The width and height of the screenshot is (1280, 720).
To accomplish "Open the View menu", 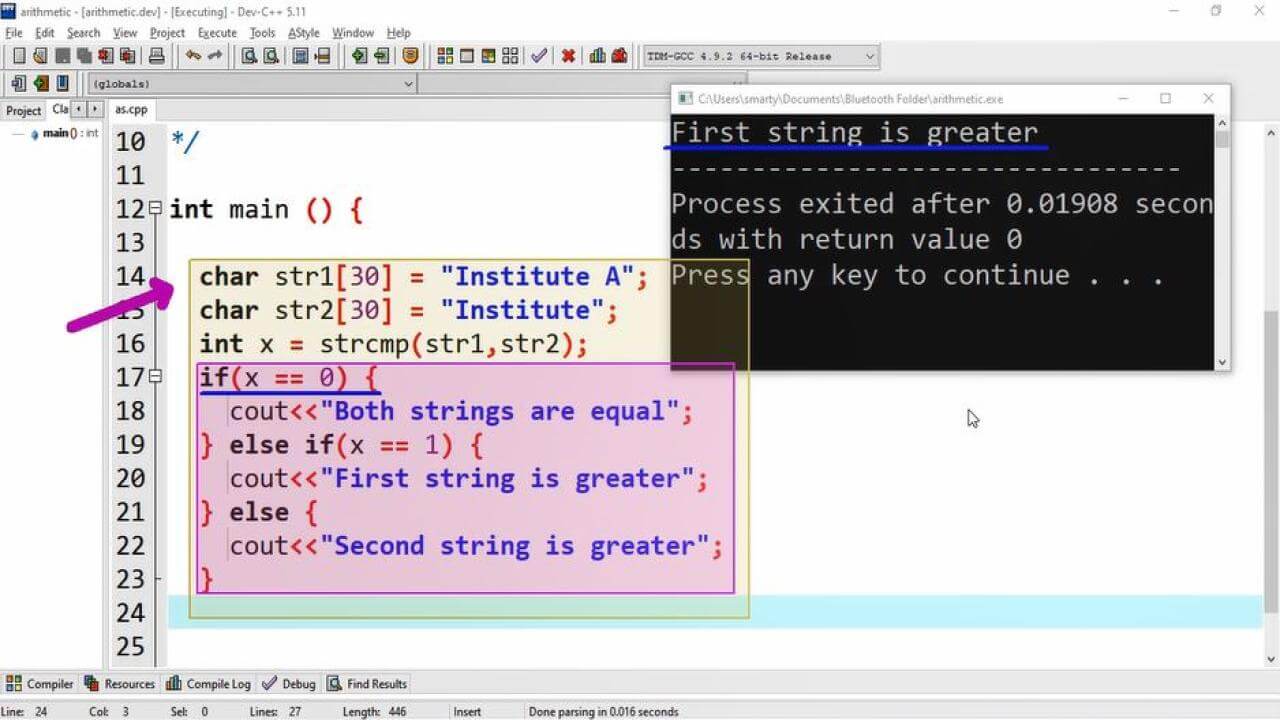I will pyautogui.click(x=125, y=33).
